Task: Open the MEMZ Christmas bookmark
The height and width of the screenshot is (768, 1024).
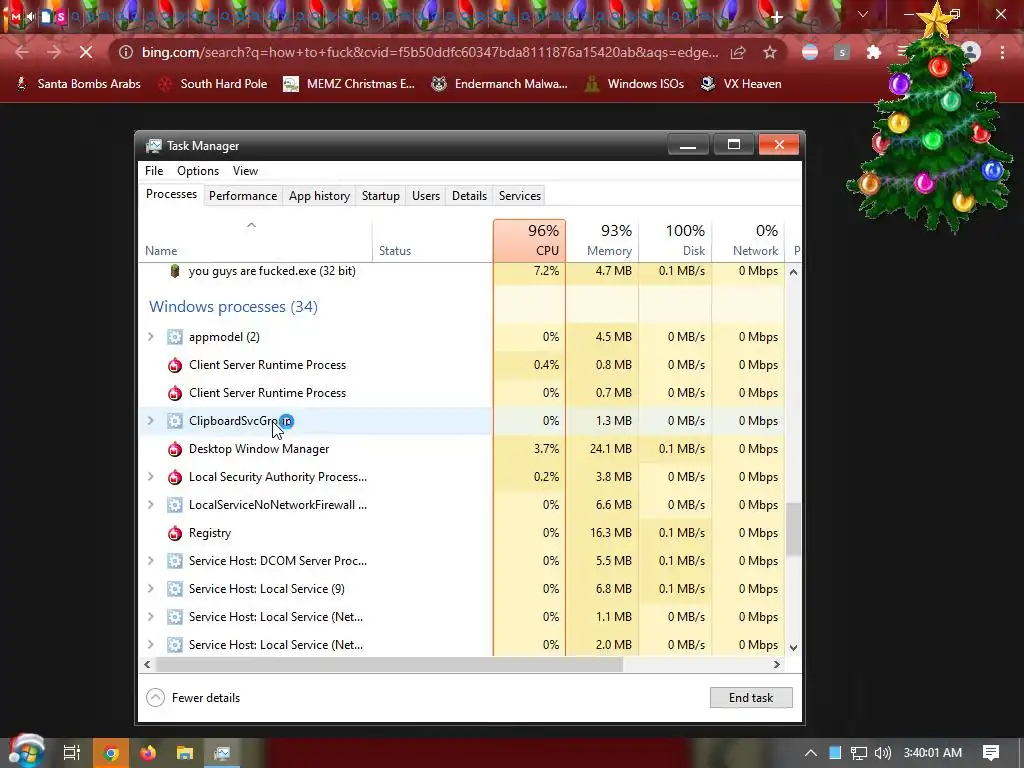Action: coord(349,84)
